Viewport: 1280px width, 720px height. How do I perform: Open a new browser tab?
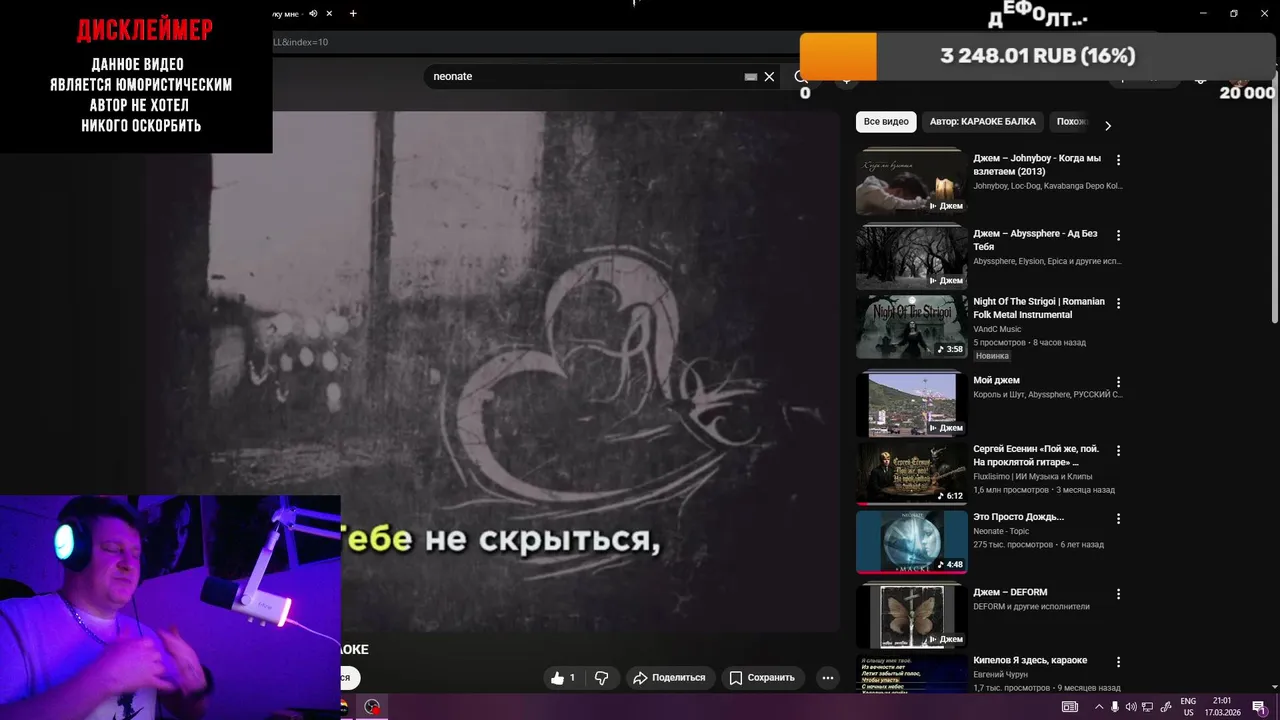(x=353, y=14)
